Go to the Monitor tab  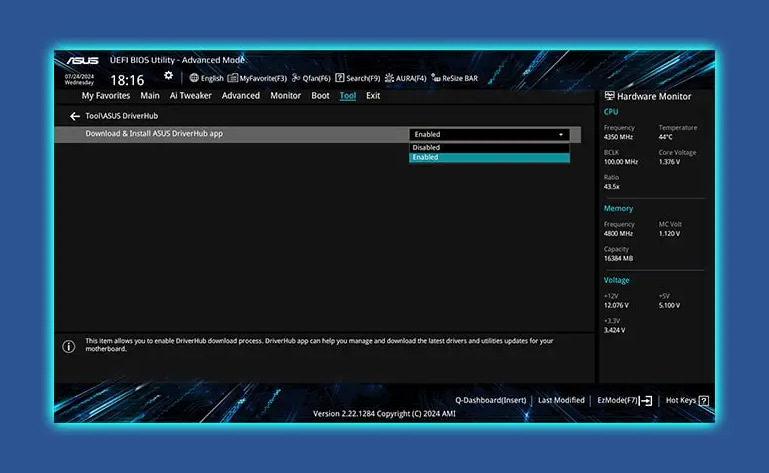(285, 96)
